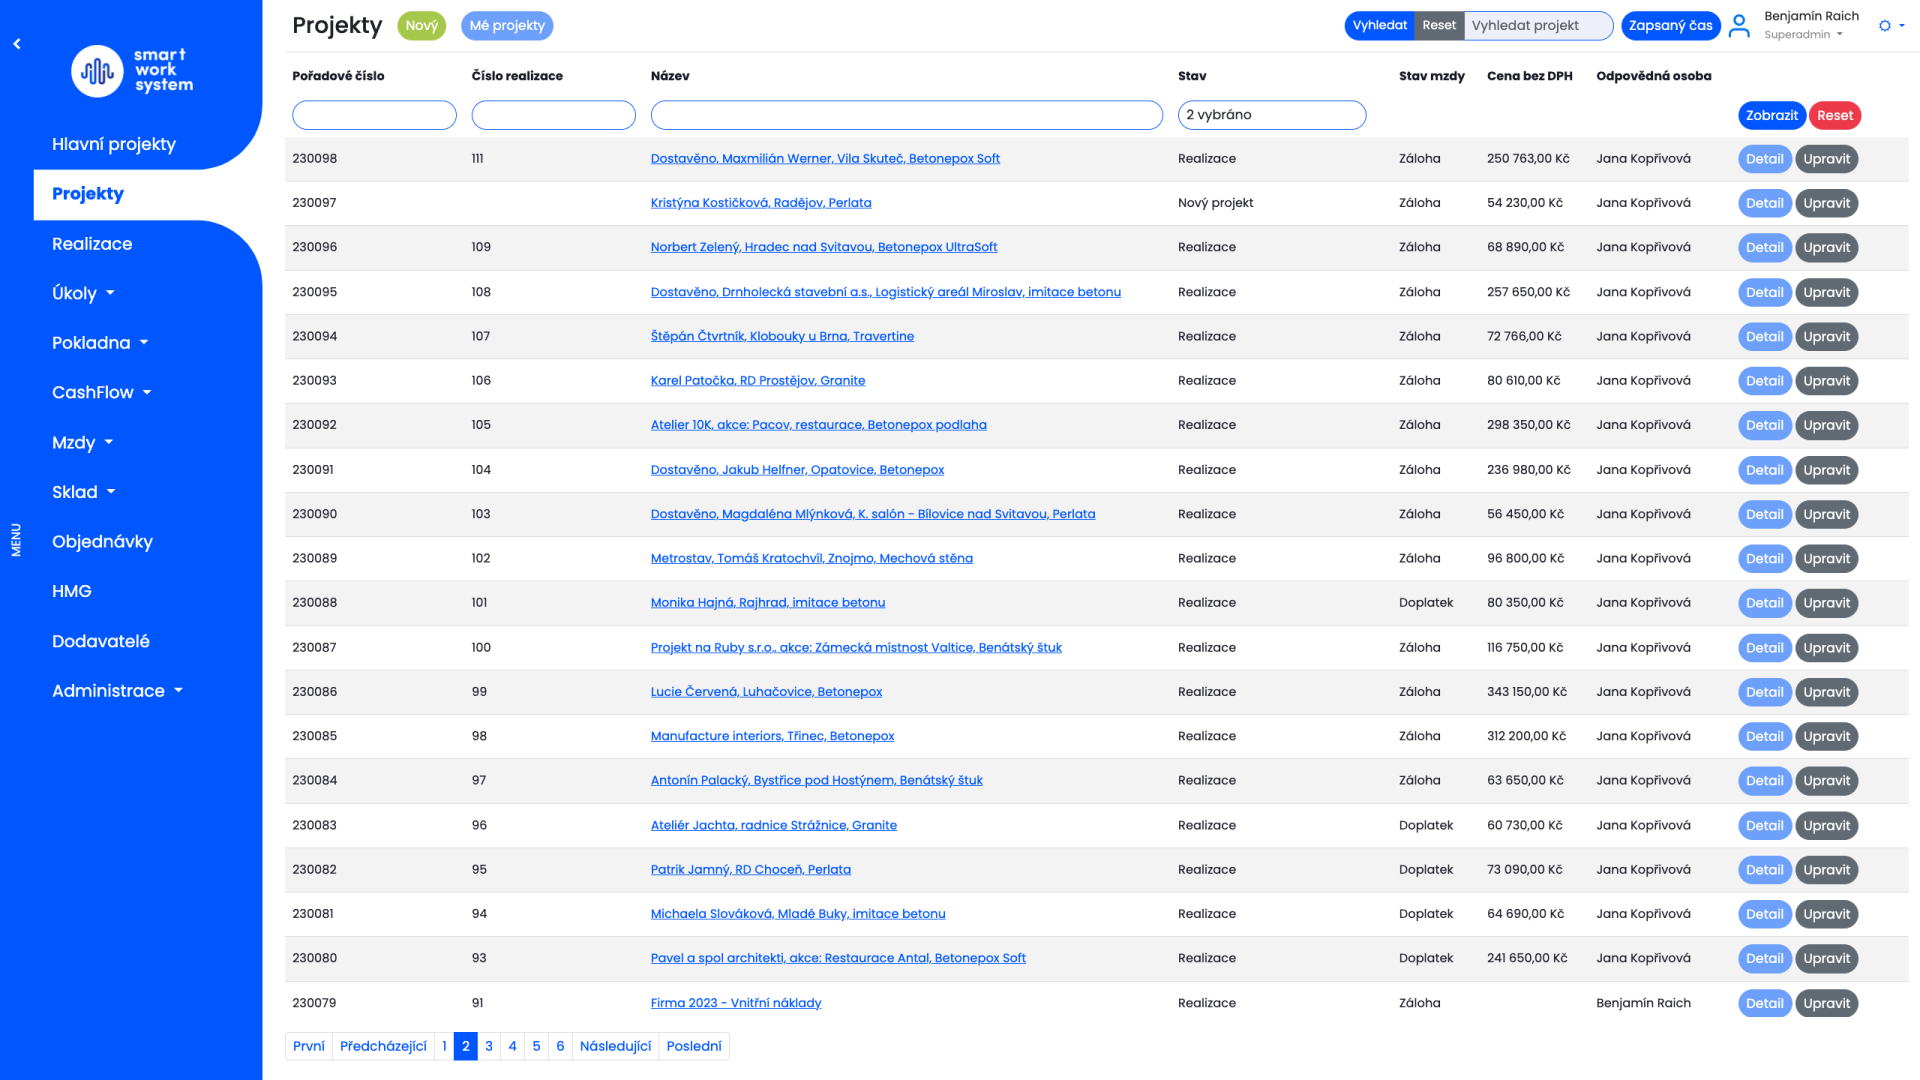Collapse sidebar with the left chevron icon
1920x1080 pixels.
(x=17, y=44)
